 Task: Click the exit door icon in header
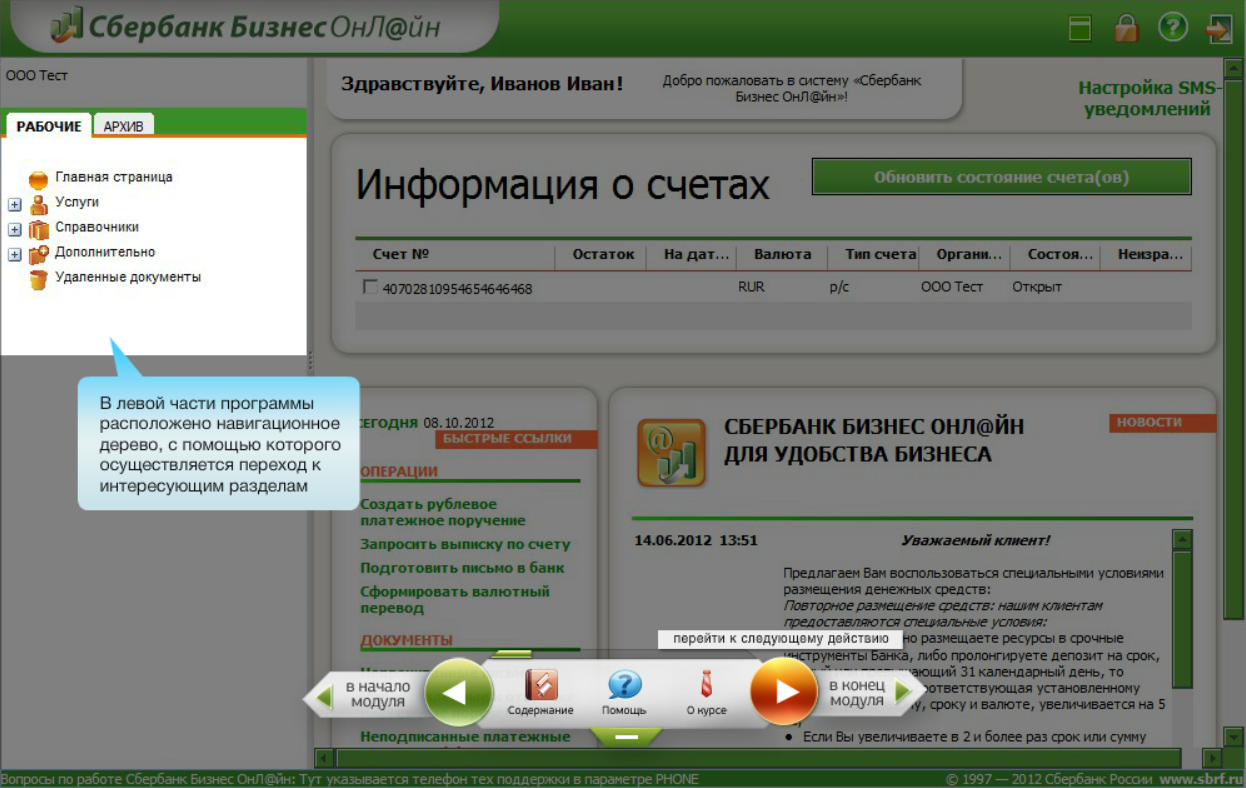1219,27
